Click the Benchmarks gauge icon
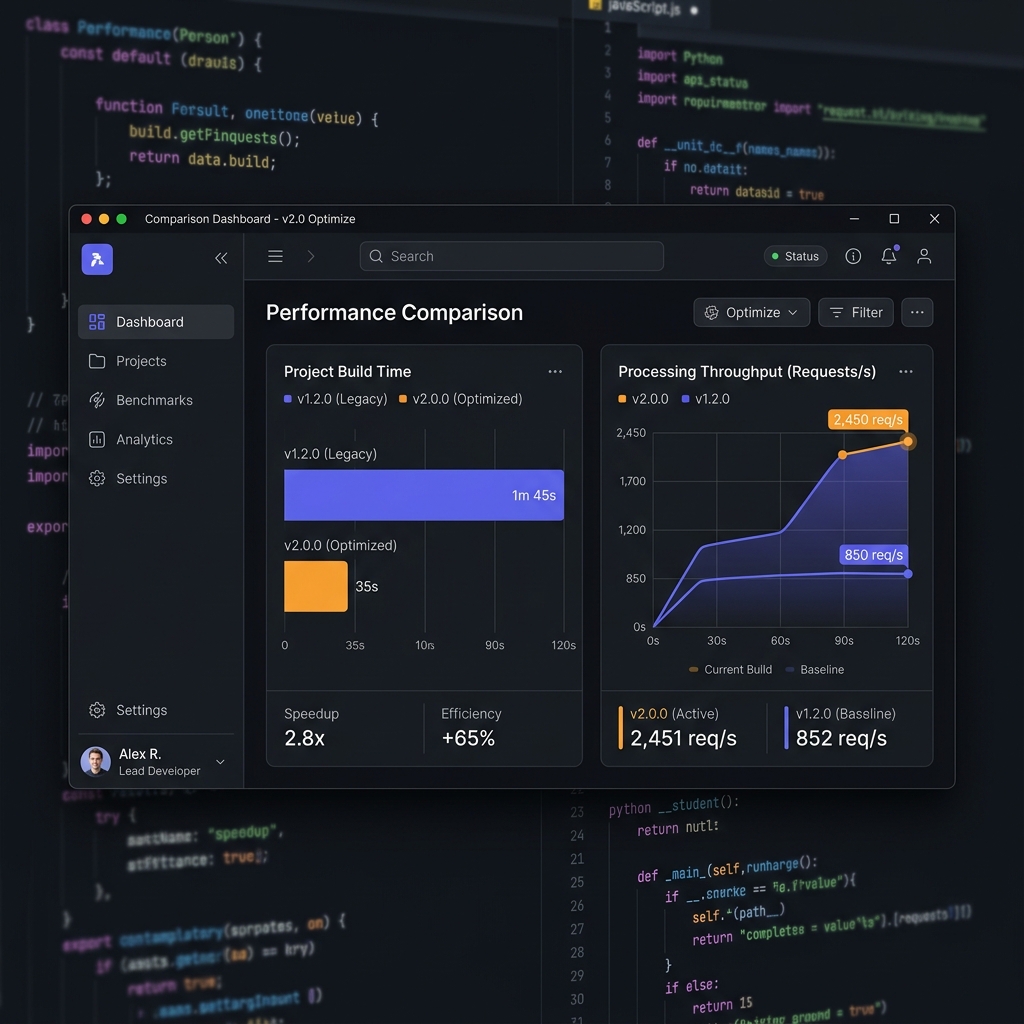Image resolution: width=1024 pixels, height=1024 pixels. click(x=97, y=400)
